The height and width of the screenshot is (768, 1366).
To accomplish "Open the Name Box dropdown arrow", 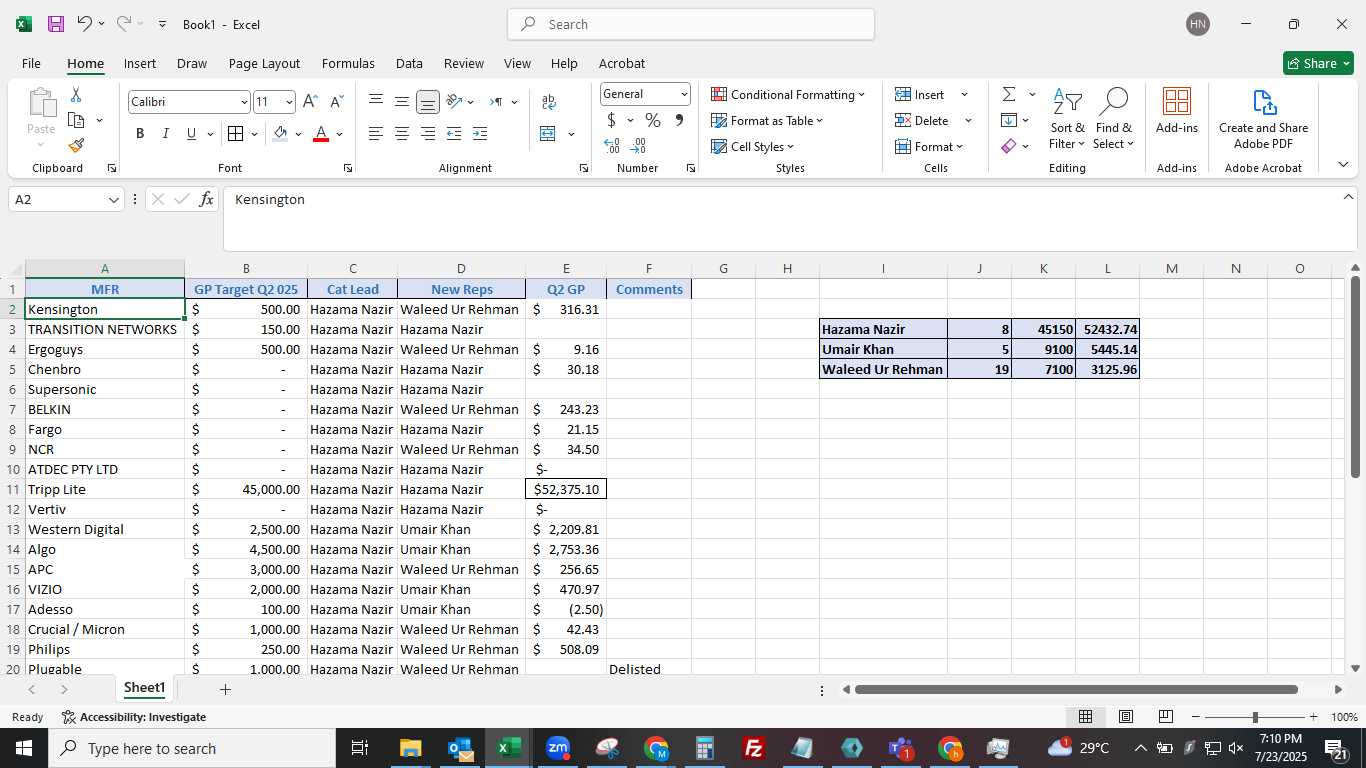I will pyautogui.click(x=114, y=199).
